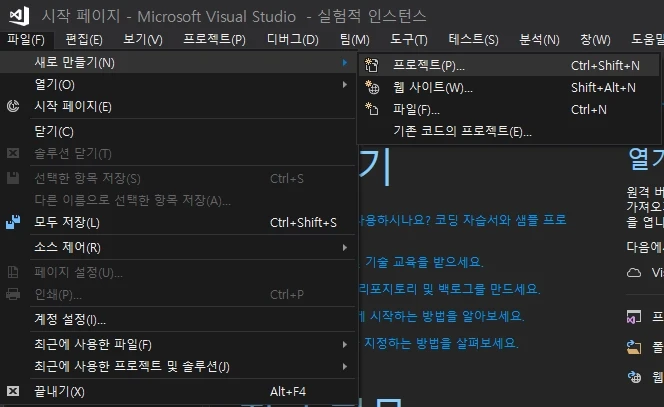Open the 디버그(D) menu

pos(292,39)
